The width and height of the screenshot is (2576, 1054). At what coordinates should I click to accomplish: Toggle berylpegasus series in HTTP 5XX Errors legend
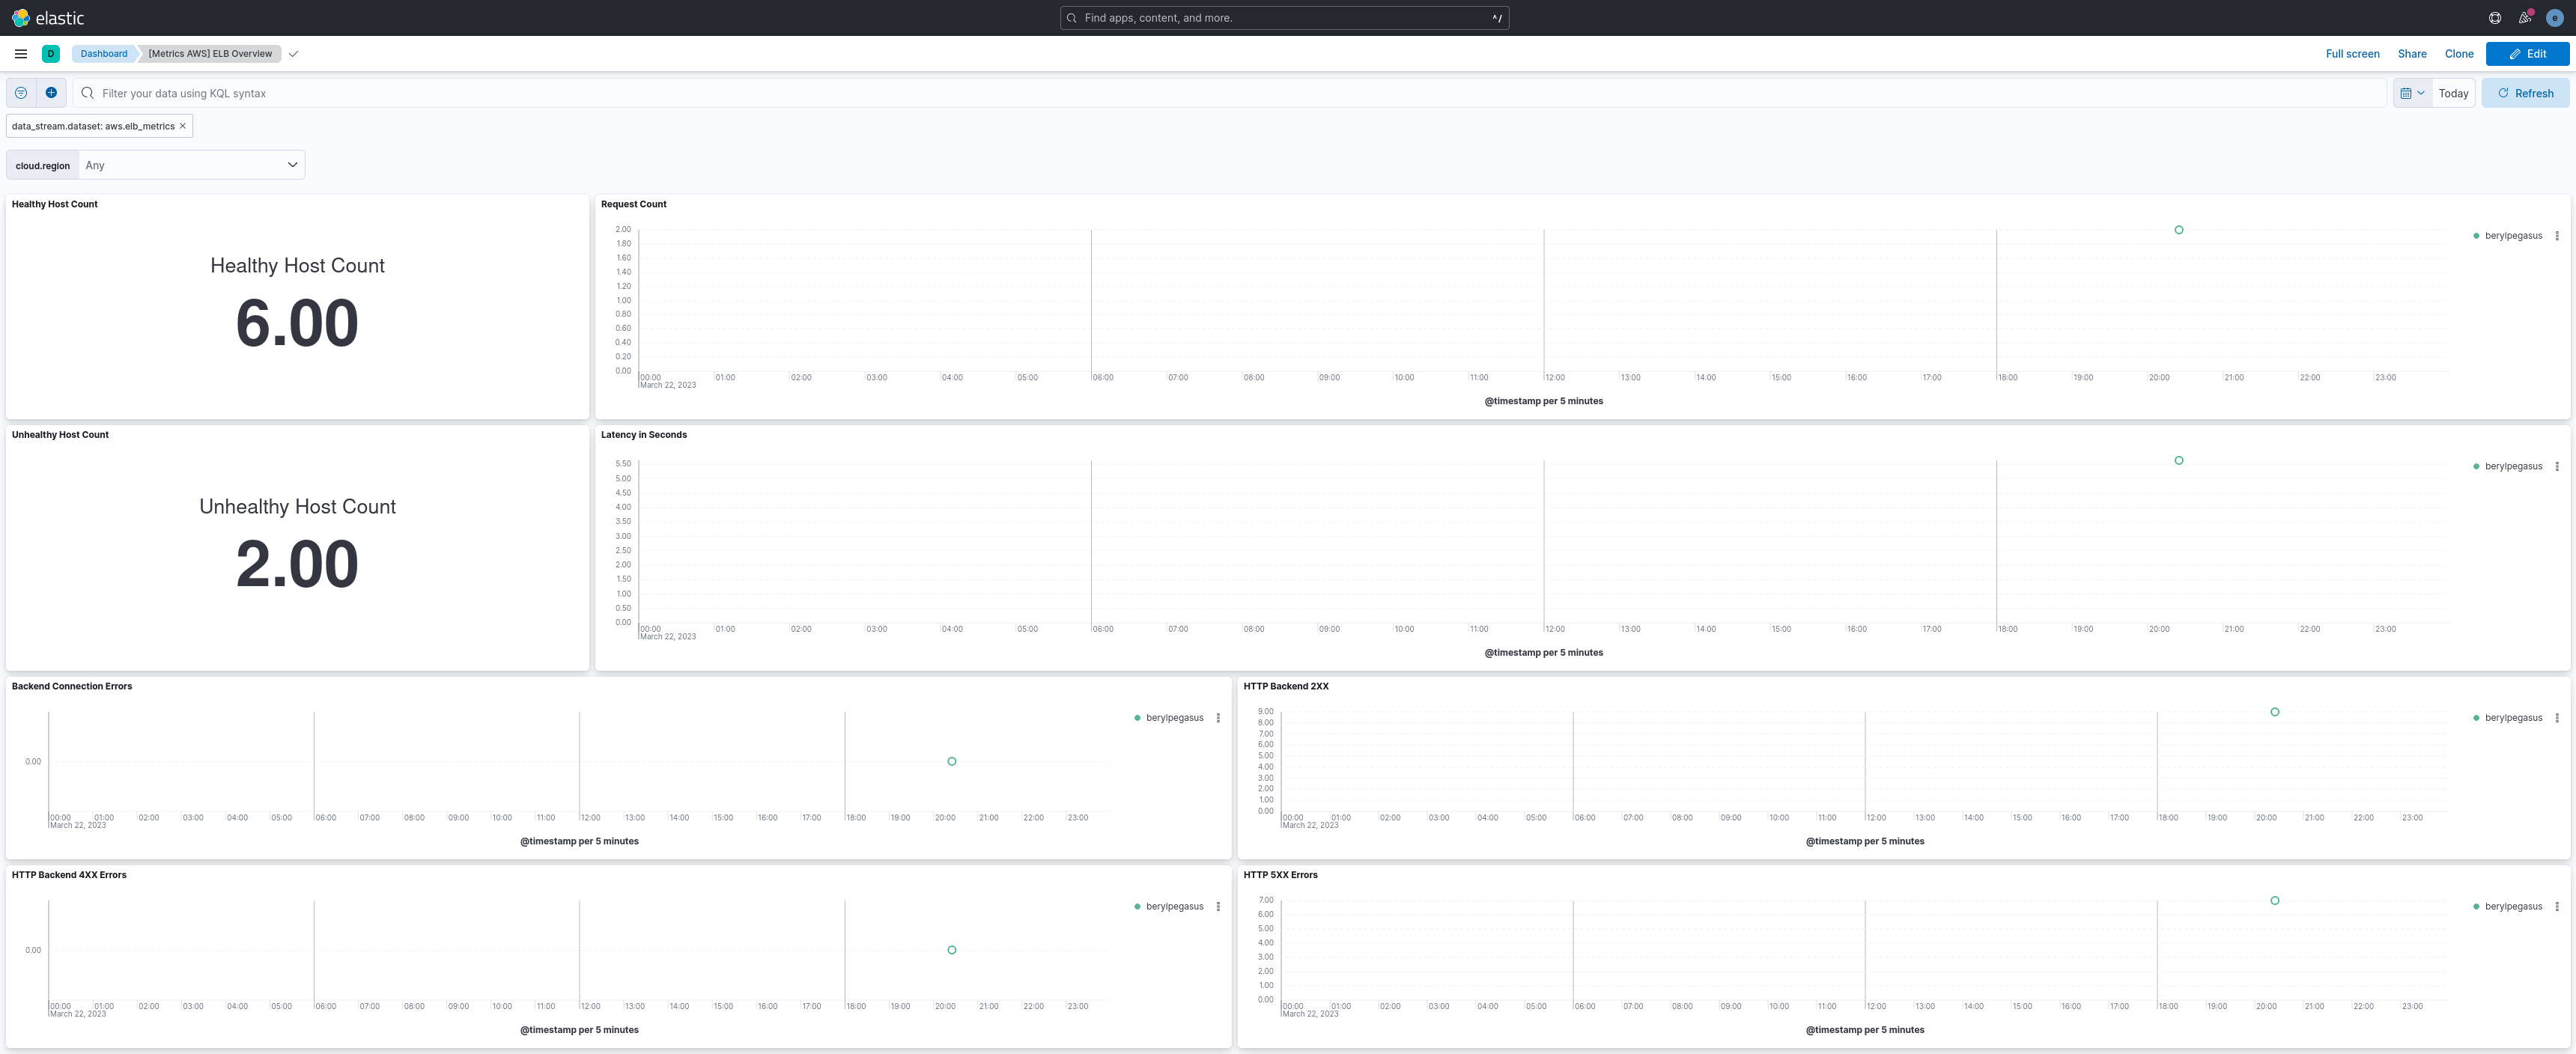[2512, 907]
